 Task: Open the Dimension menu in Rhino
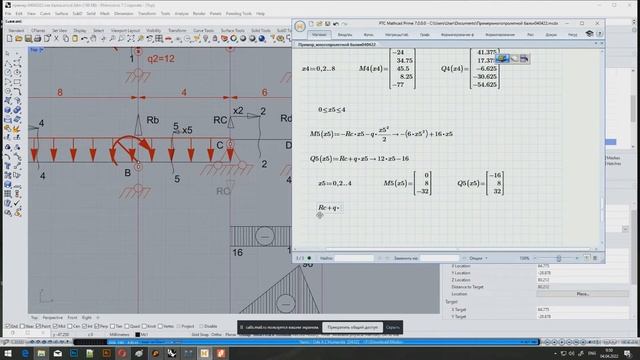pyautogui.click(x=124, y=13)
